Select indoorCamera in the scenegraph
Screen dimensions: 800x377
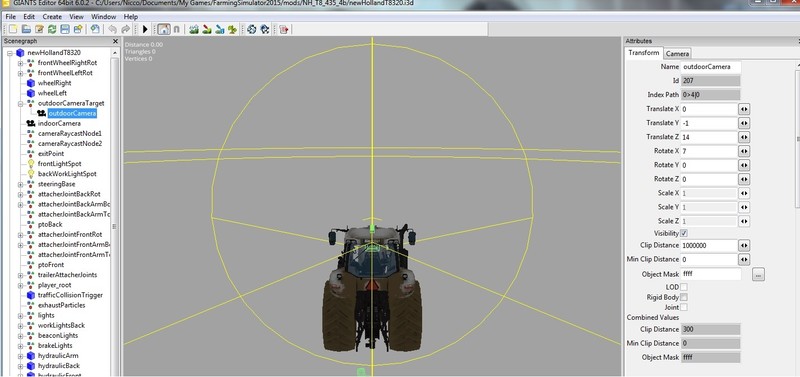(59, 123)
